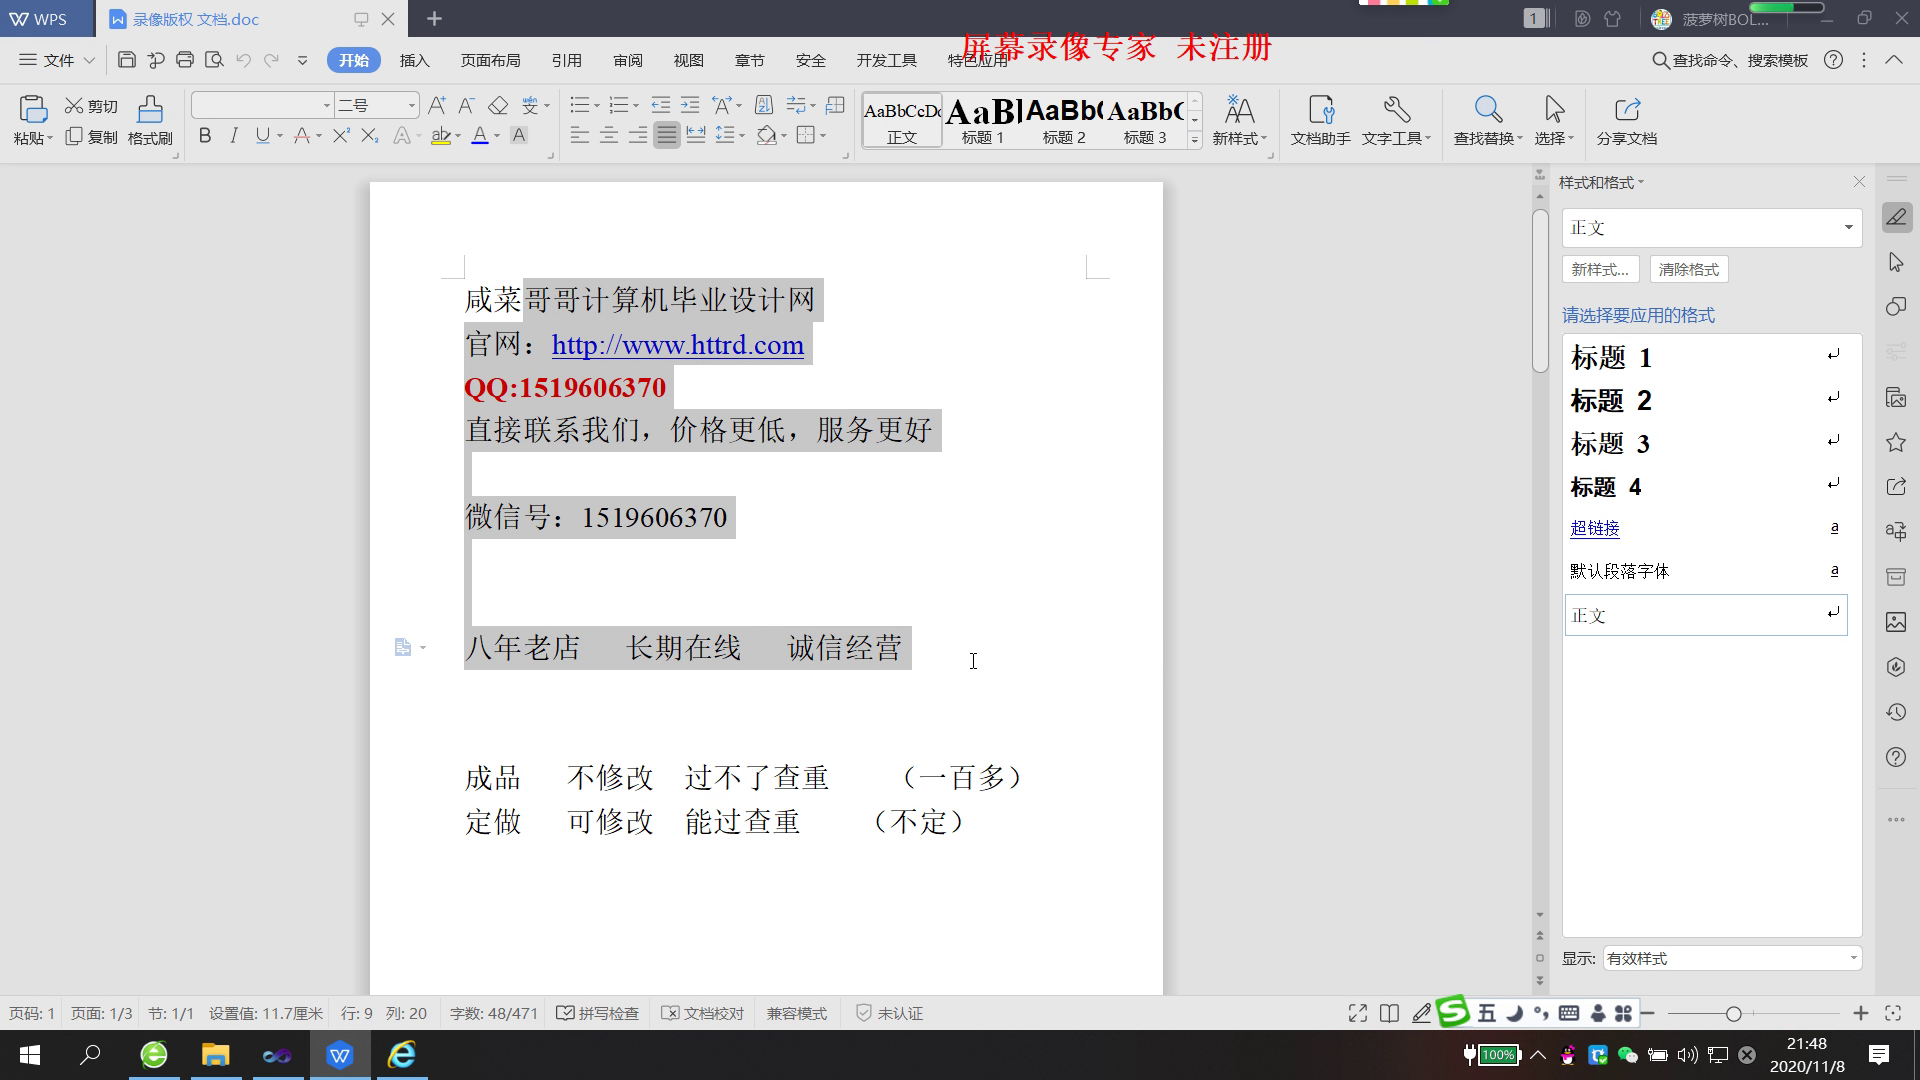Toggle Underline formatting
1920x1080 pixels.
262,136
